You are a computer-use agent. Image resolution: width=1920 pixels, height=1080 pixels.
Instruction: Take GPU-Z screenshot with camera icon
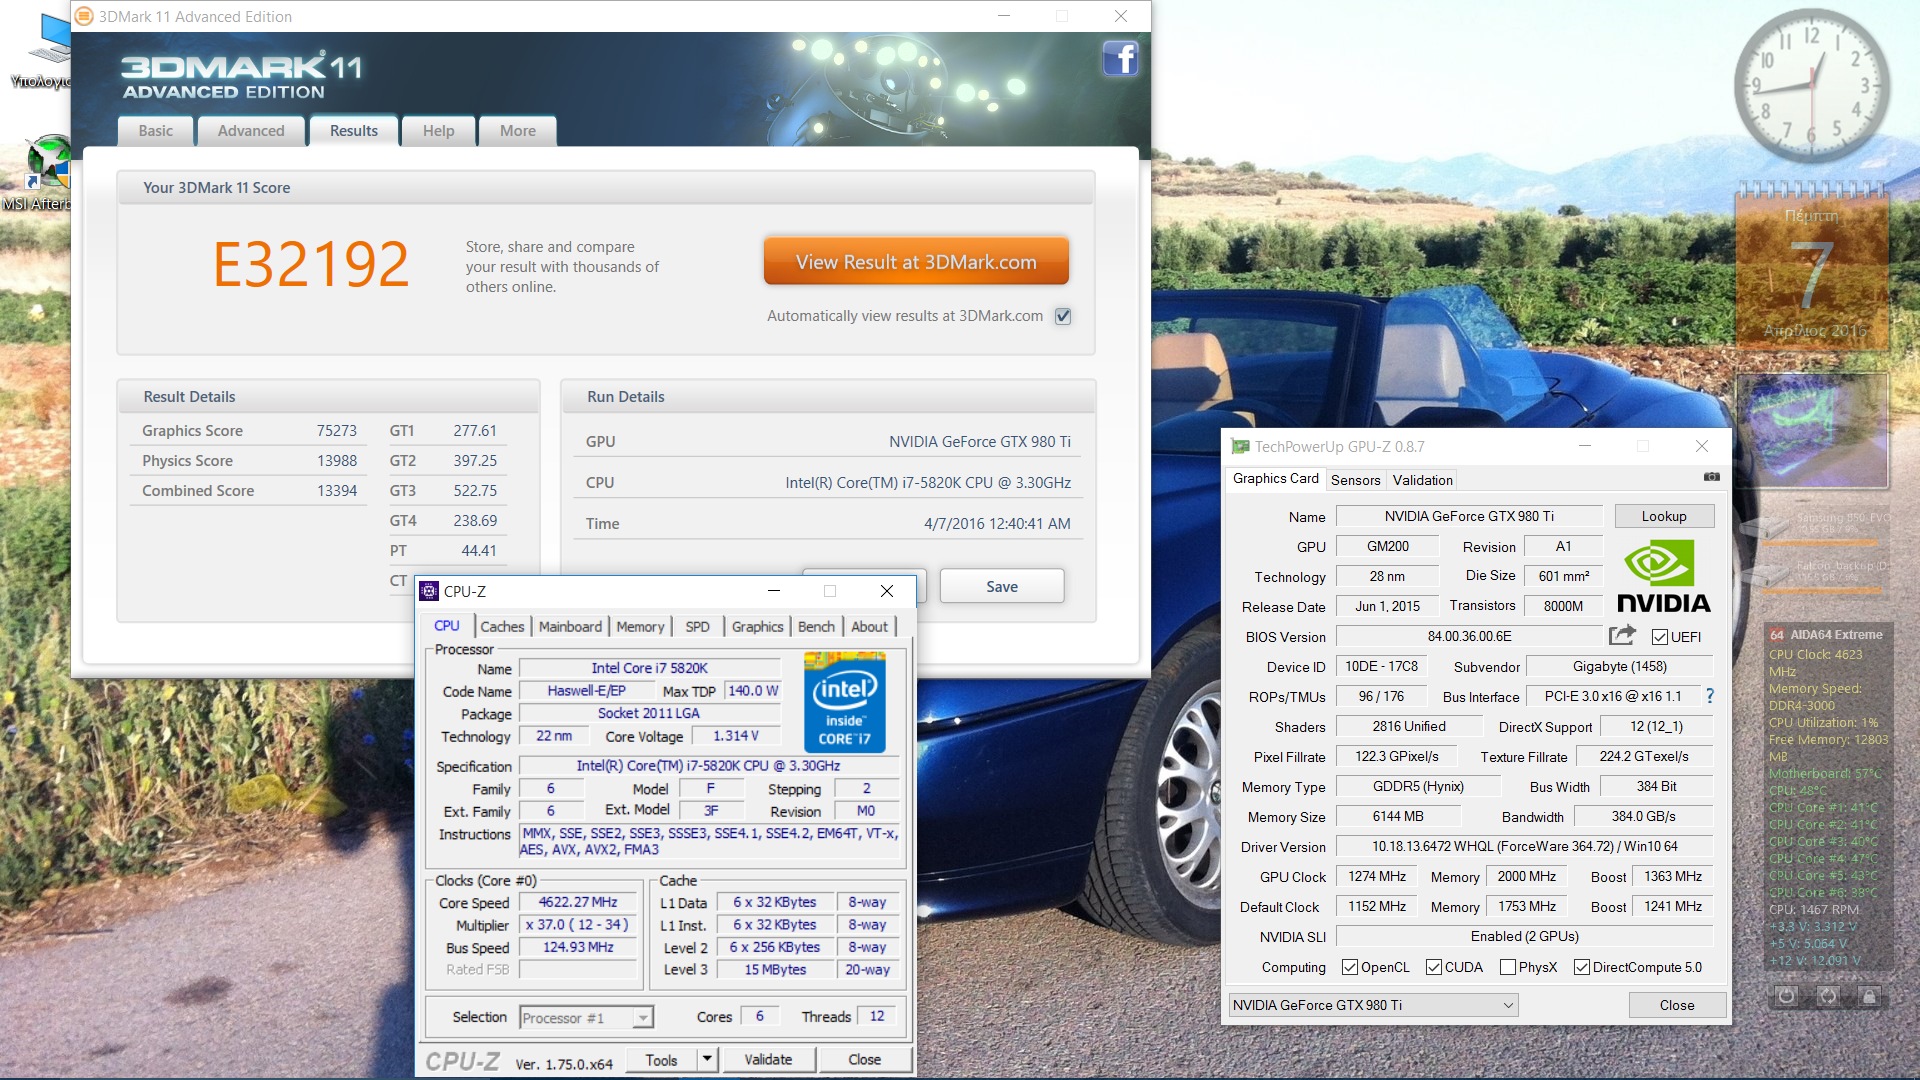[1712, 477]
